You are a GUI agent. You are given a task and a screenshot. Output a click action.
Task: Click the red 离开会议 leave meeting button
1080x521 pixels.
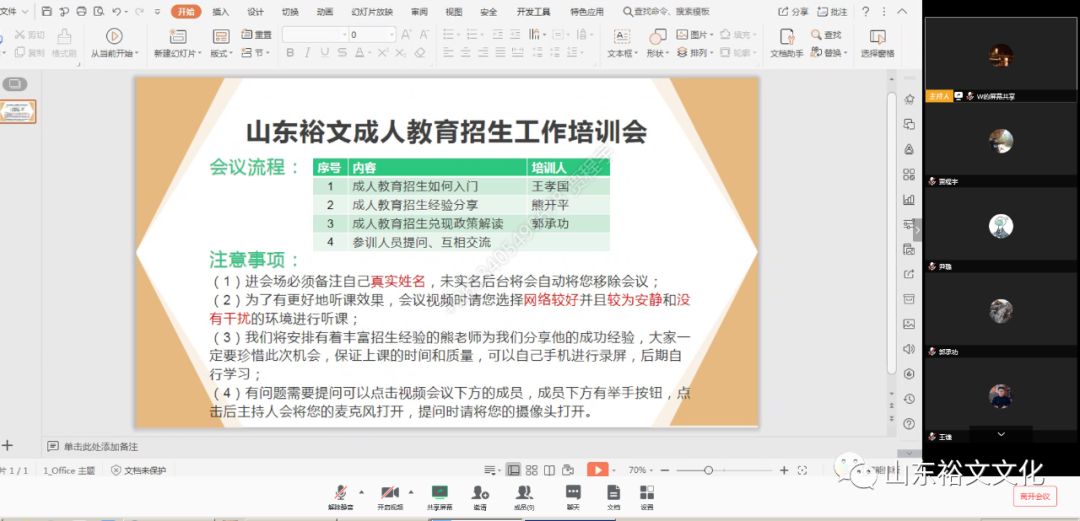[1035, 496]
